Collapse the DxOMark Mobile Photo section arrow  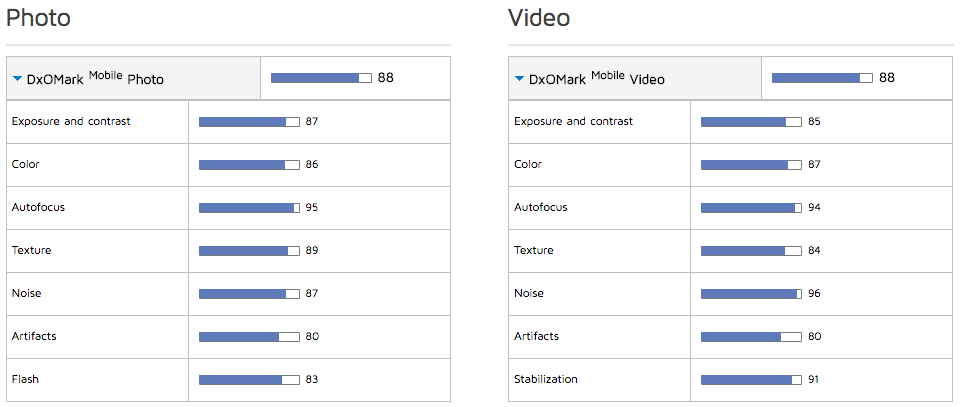pyautogui.click(x=17, y=78)
